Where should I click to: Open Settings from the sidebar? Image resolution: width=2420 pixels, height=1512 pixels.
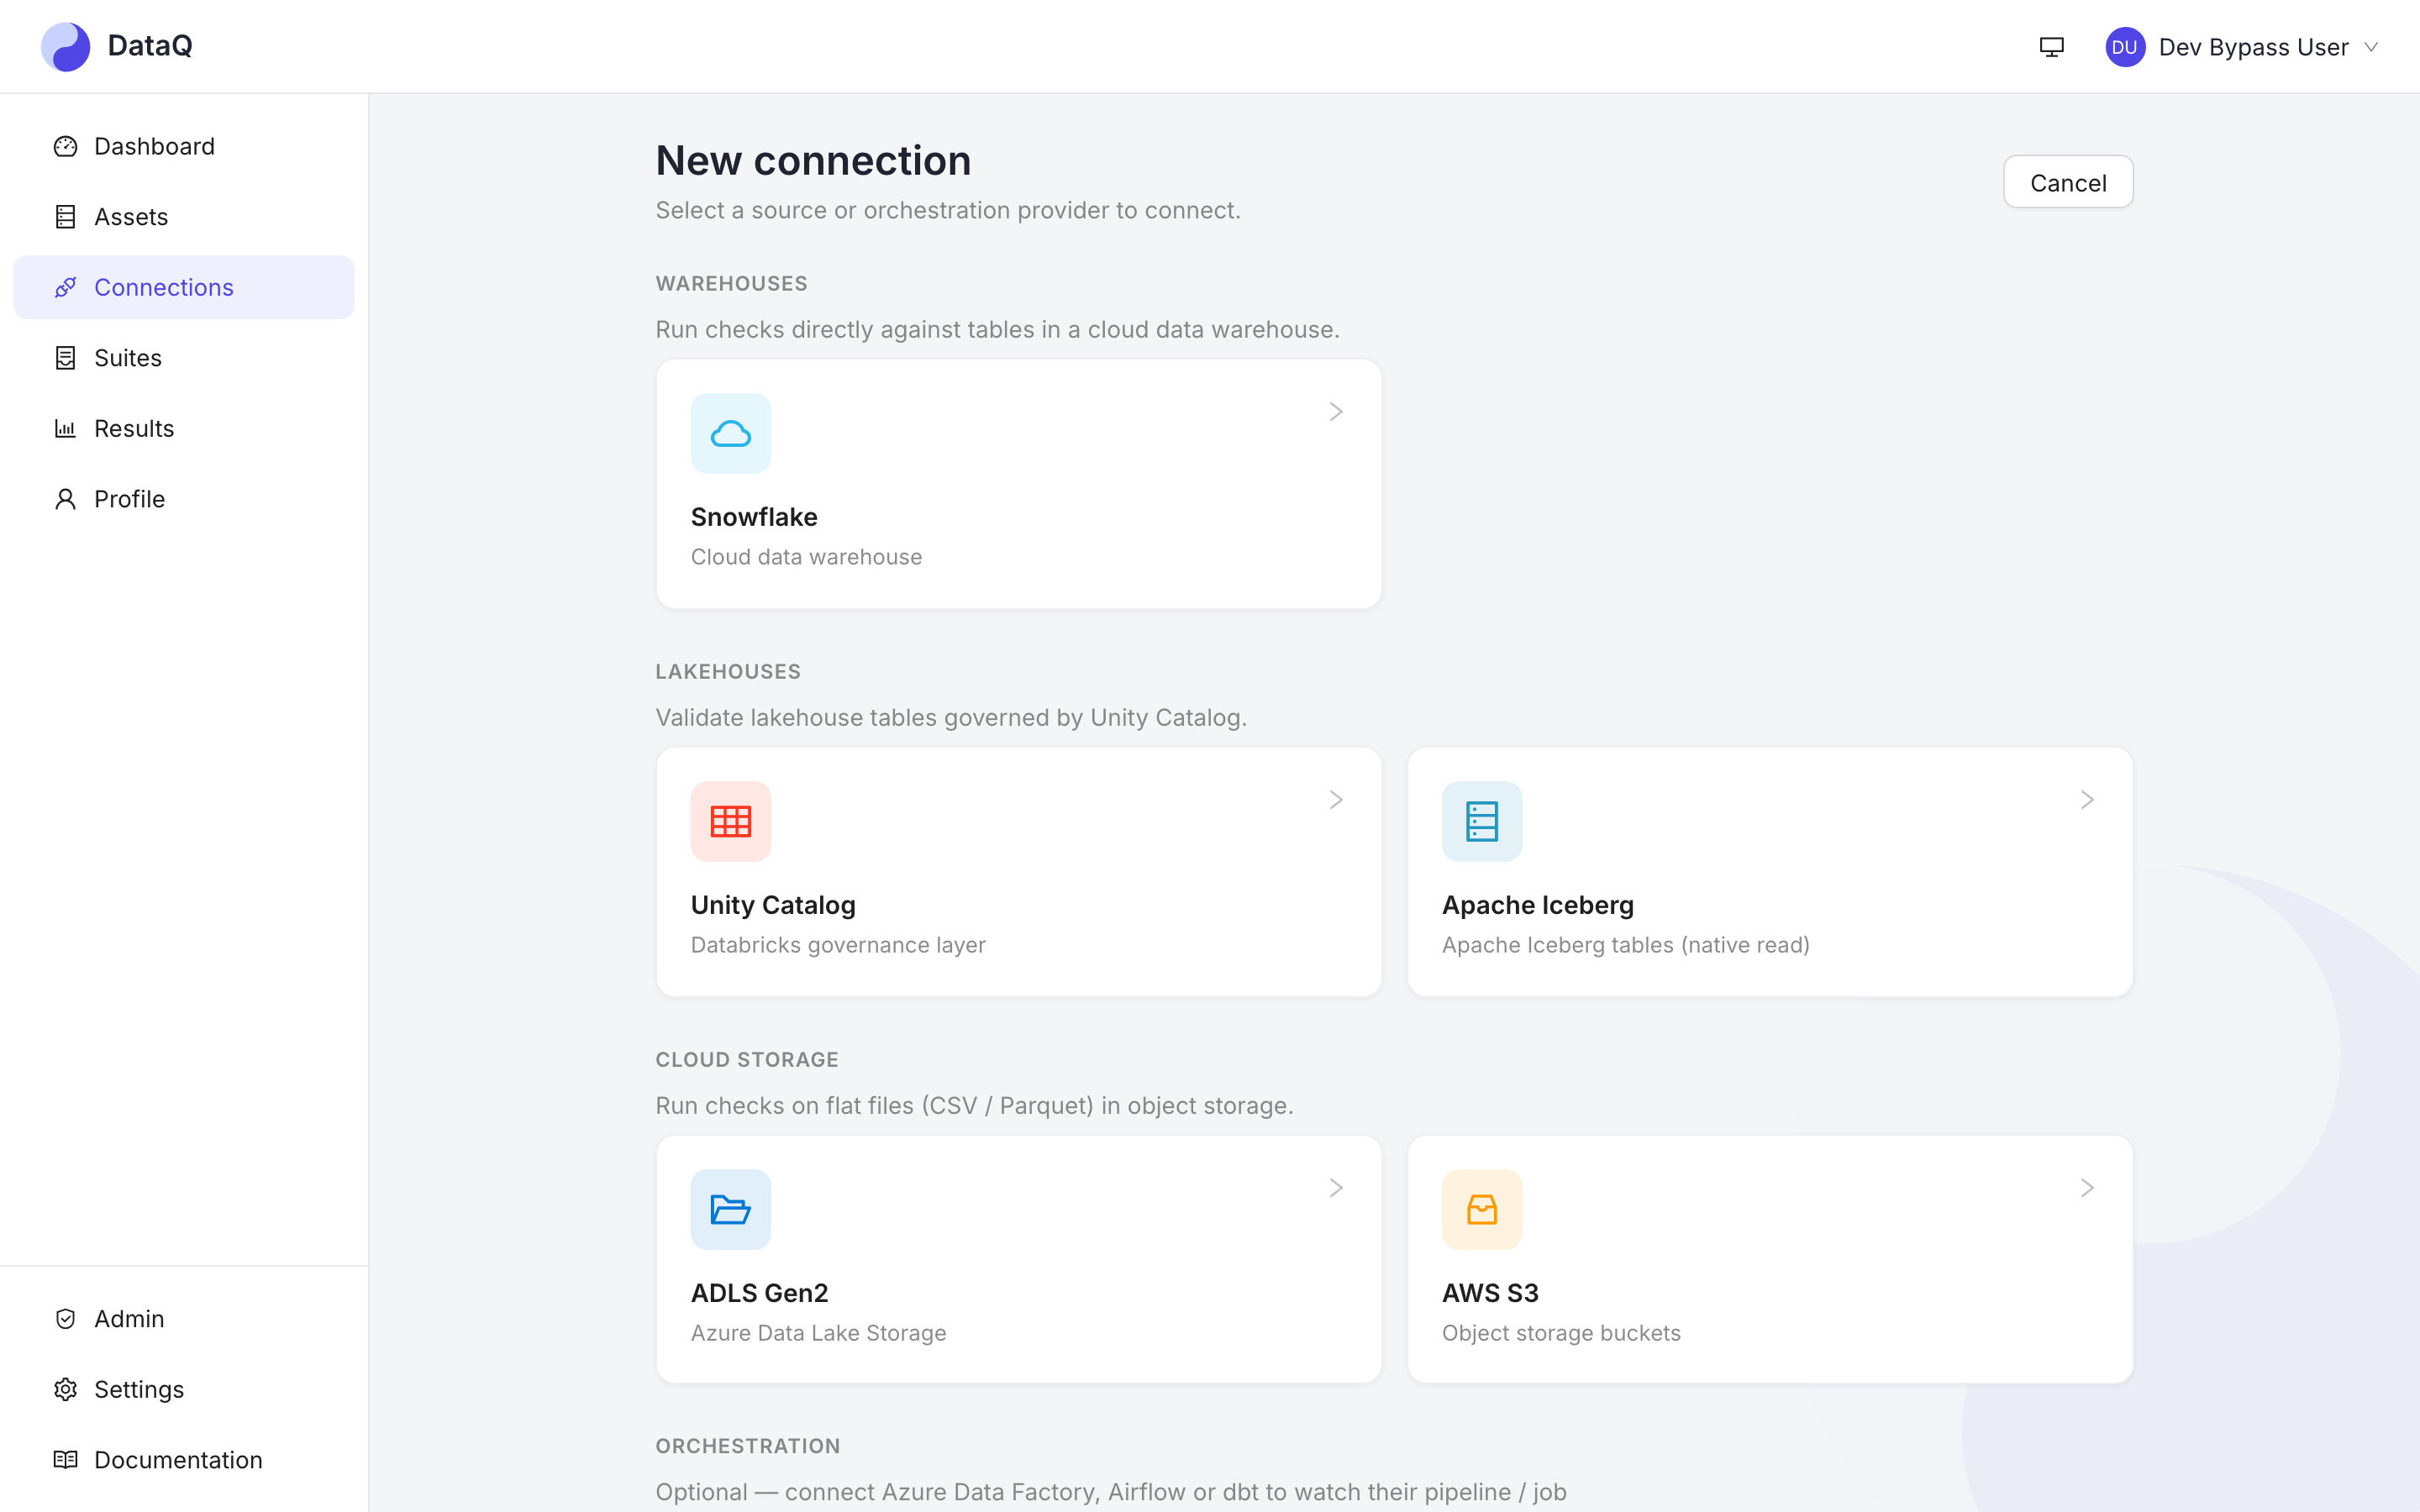[184, 1390]
